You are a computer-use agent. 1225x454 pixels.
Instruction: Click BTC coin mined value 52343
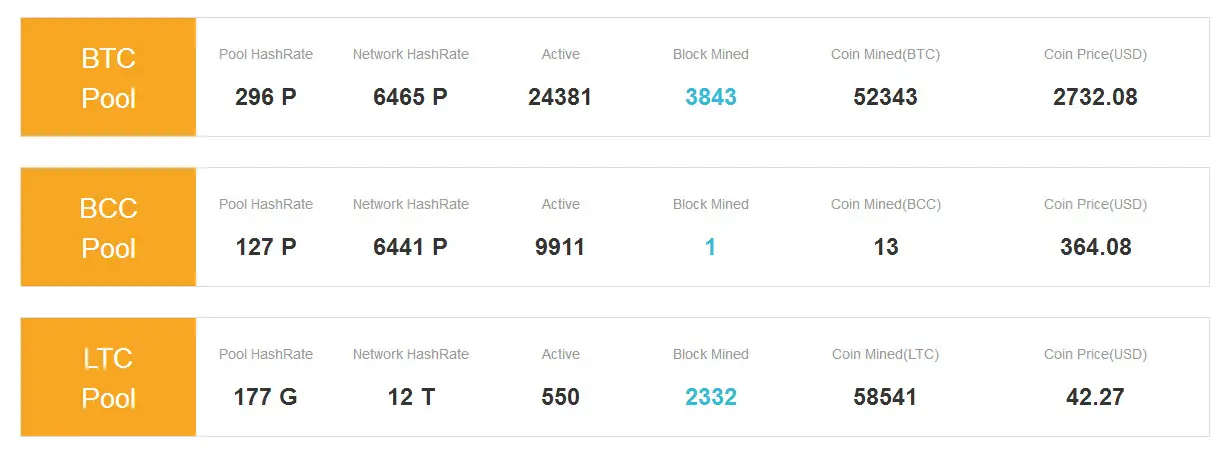(885, 97)
